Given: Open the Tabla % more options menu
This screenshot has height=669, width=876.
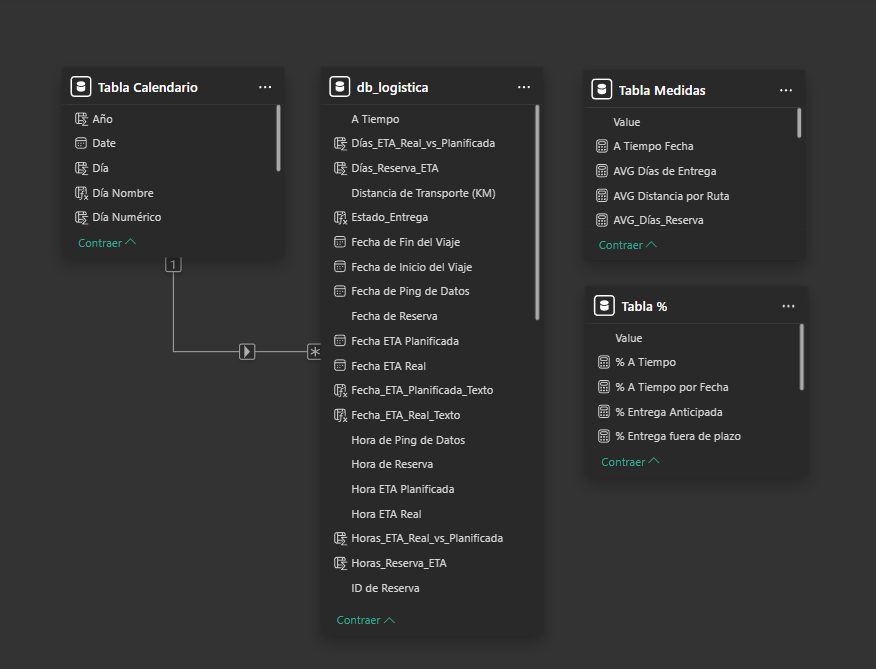Looking at the screenshot, I should [x=788, y=306].
